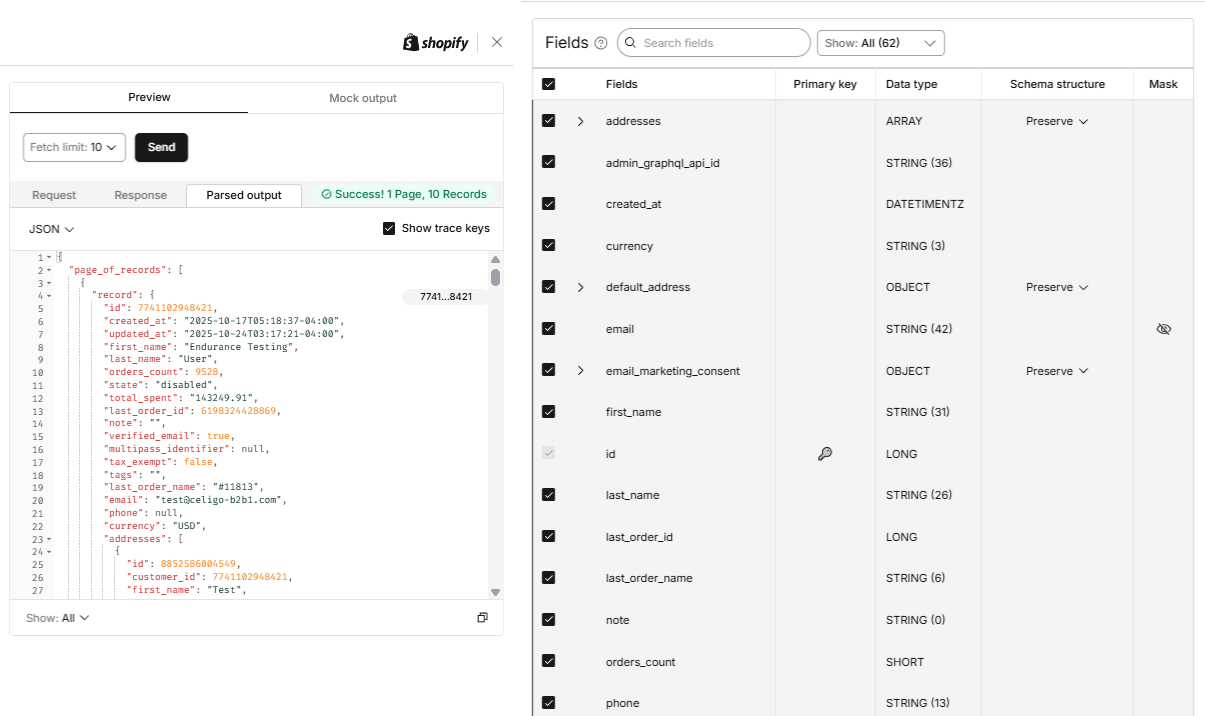Image resolution: width=1205 pixels, height=716 pixels.
Task: Click the Send button
Action: (x=161, y=147)
